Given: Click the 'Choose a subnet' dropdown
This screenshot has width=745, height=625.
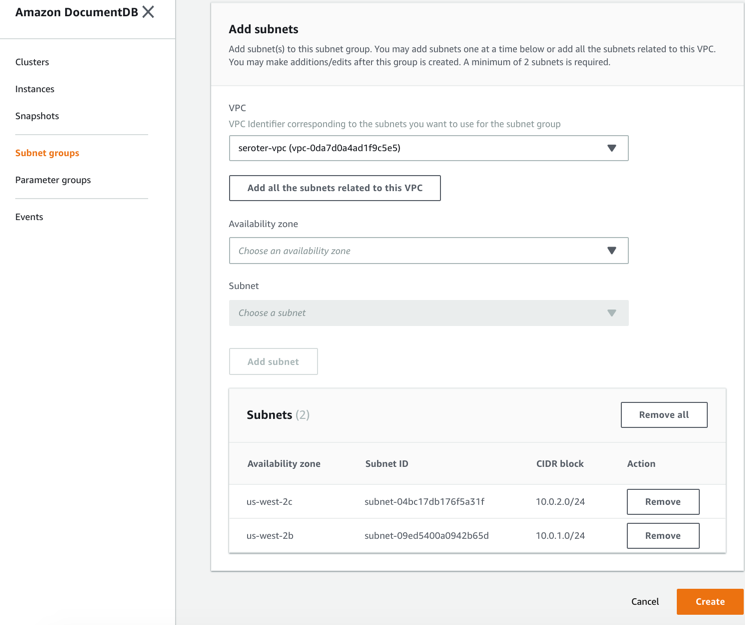Looking at the screenshot, I should coord(428,313).
